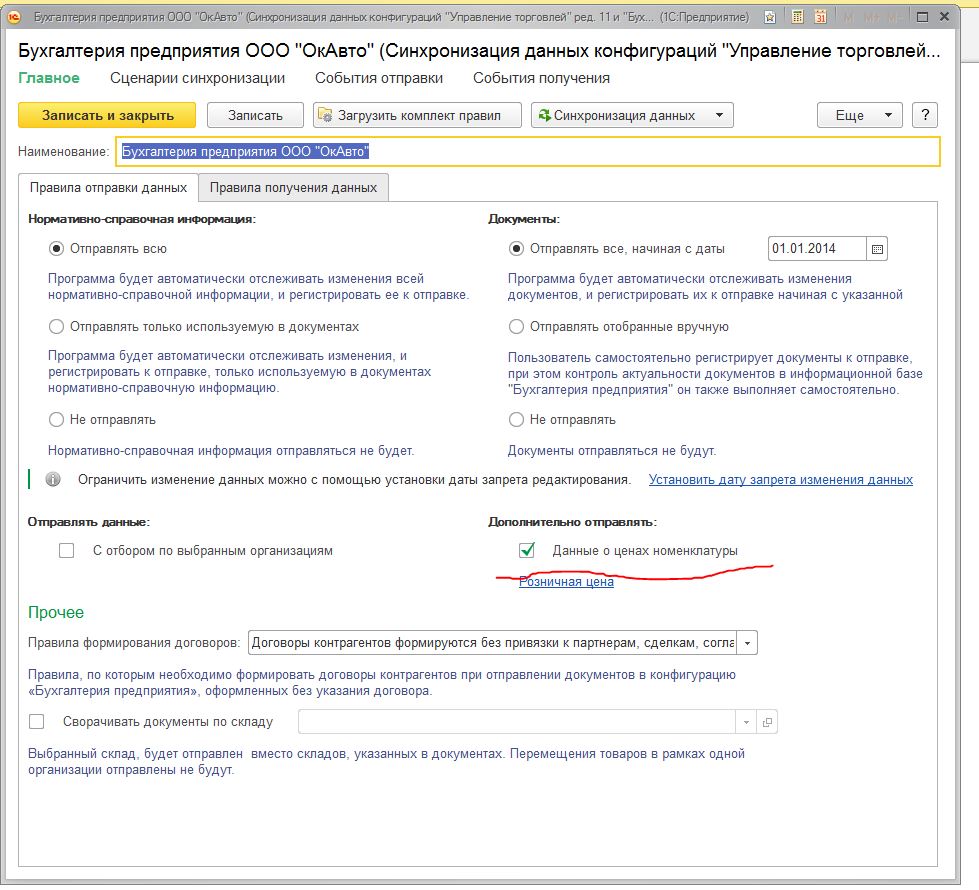Click the date picker calendar icon
The height and width of the screenshot is (890, 979).
[877, 249]
